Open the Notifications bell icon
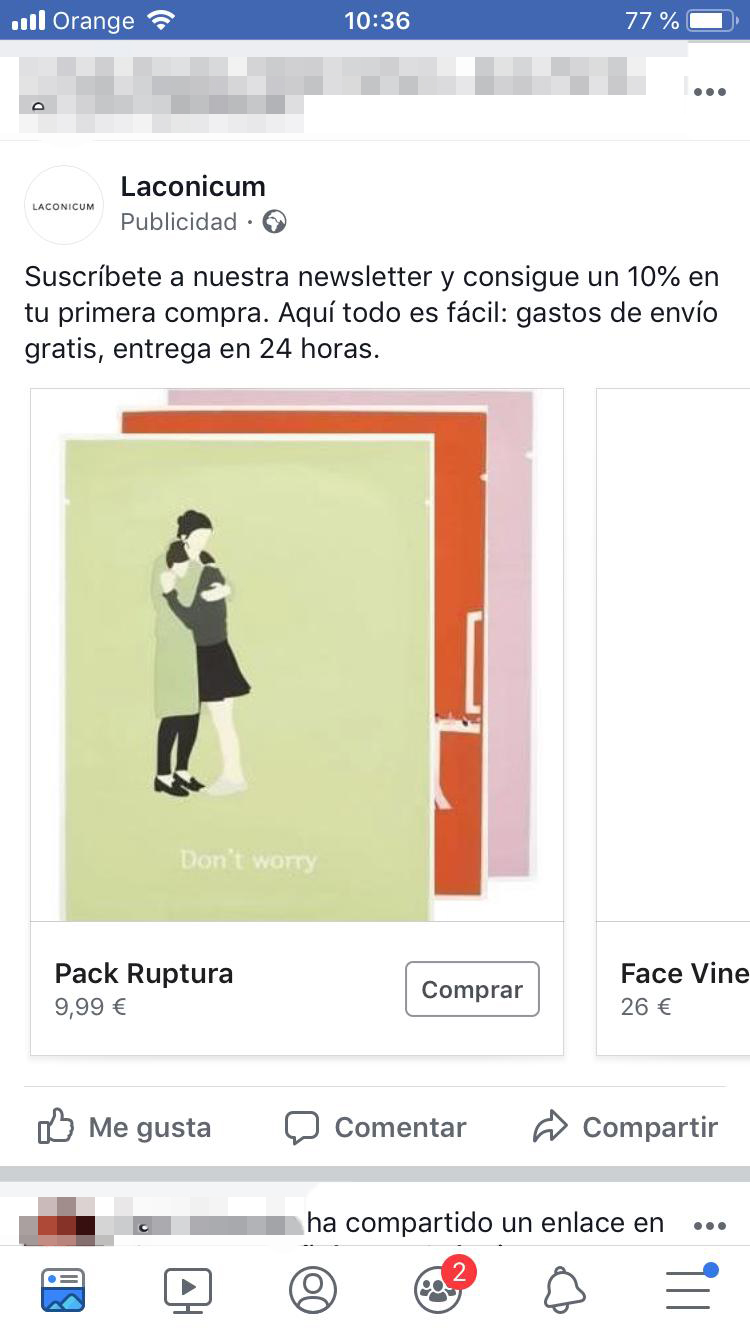 (564, 1290)
